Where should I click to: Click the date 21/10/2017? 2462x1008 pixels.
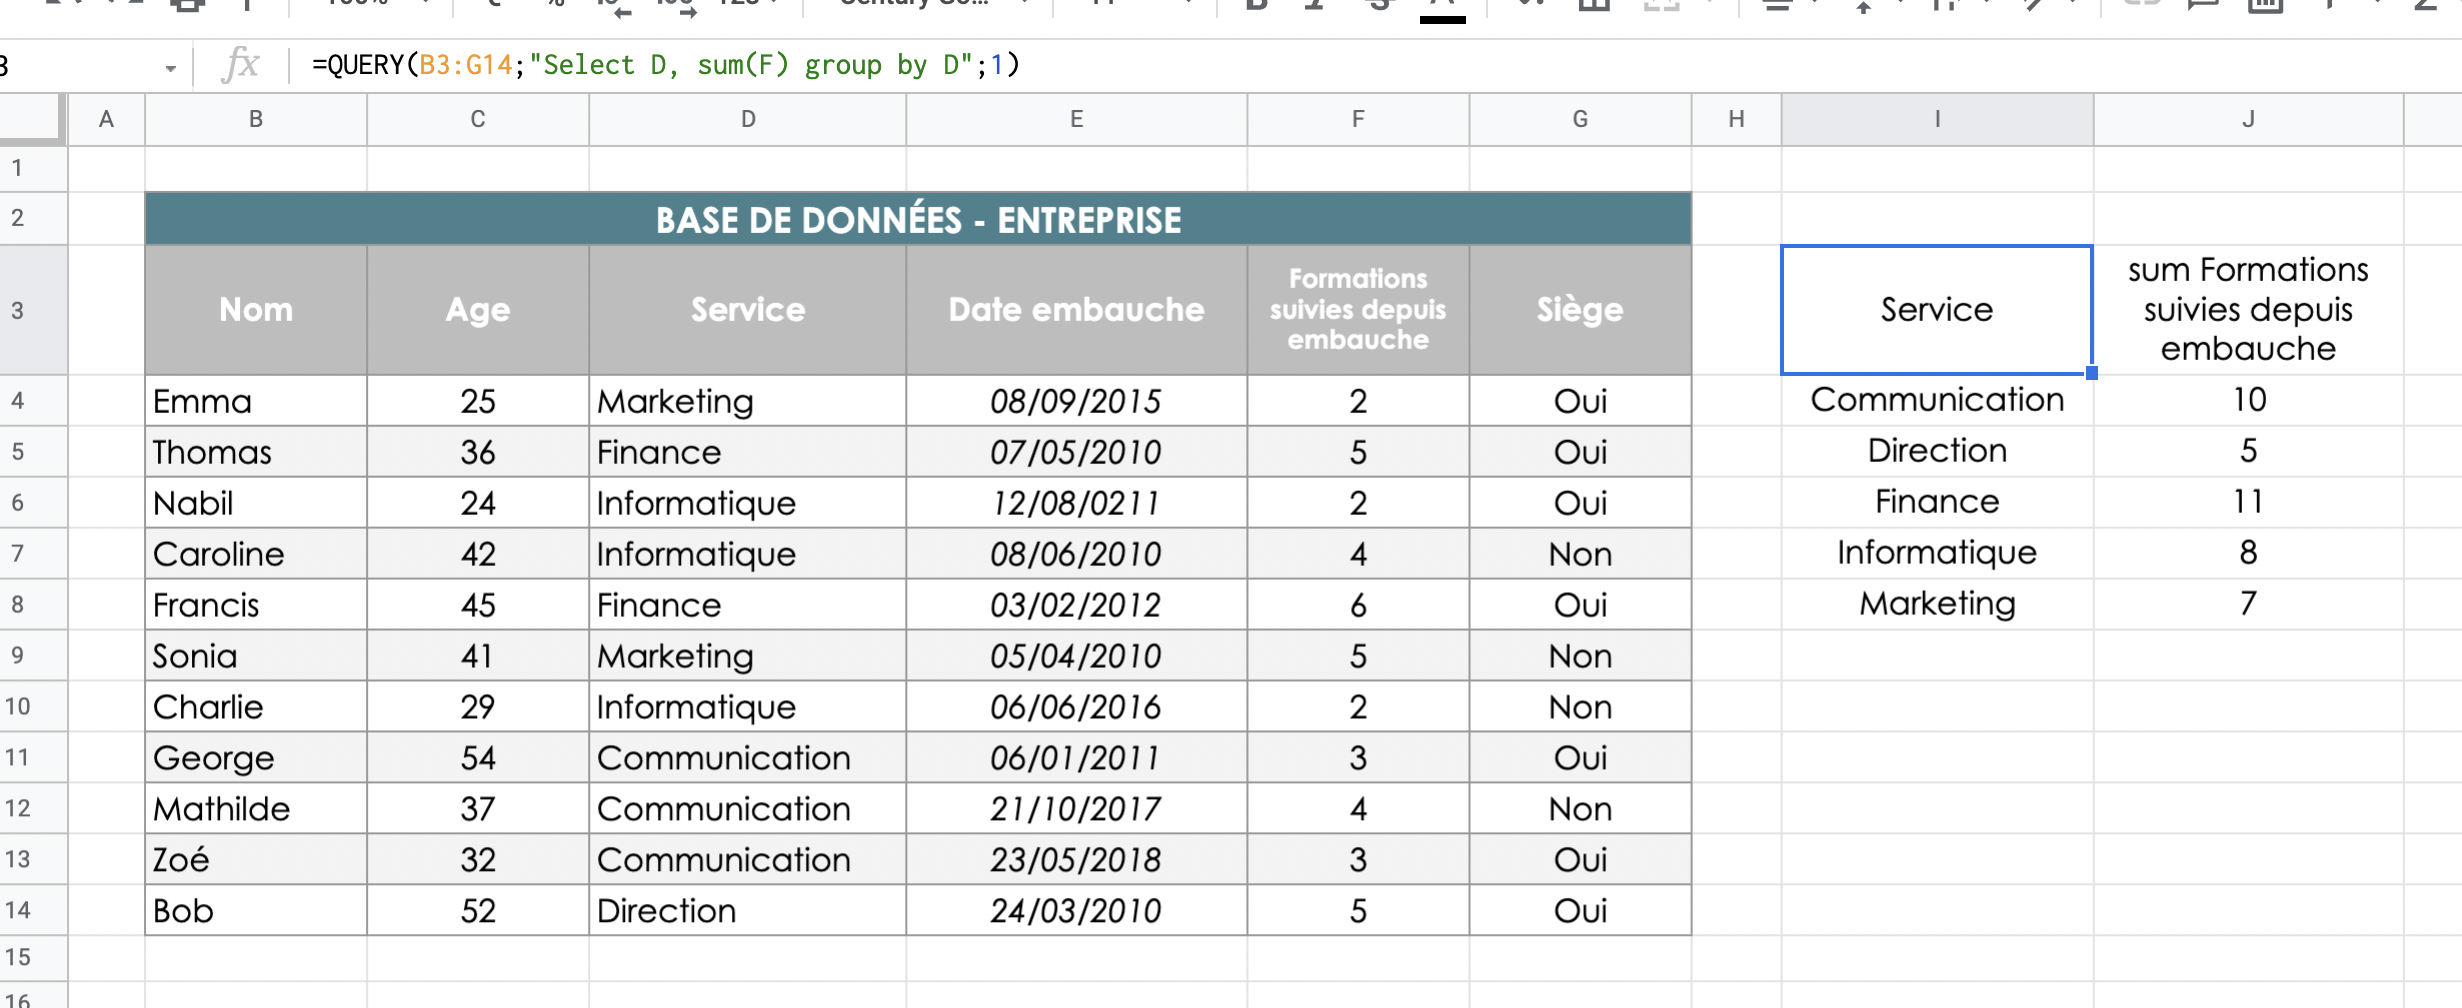1077,809
